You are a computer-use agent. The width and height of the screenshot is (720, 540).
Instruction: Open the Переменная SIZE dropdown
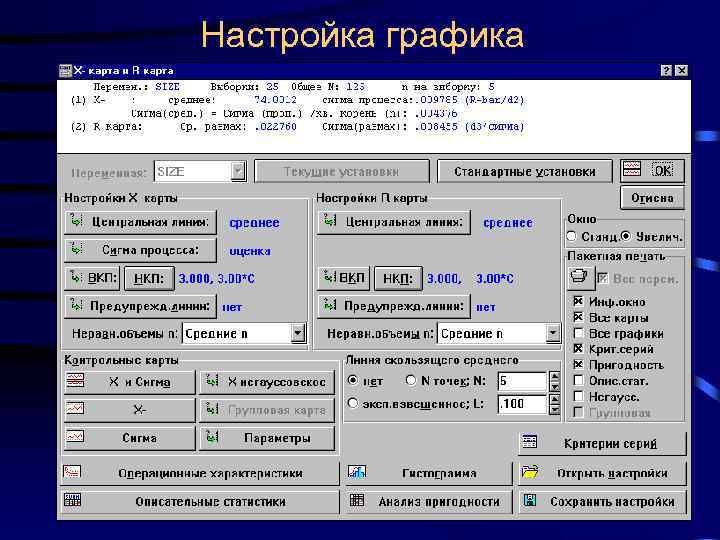coord(238,171)
